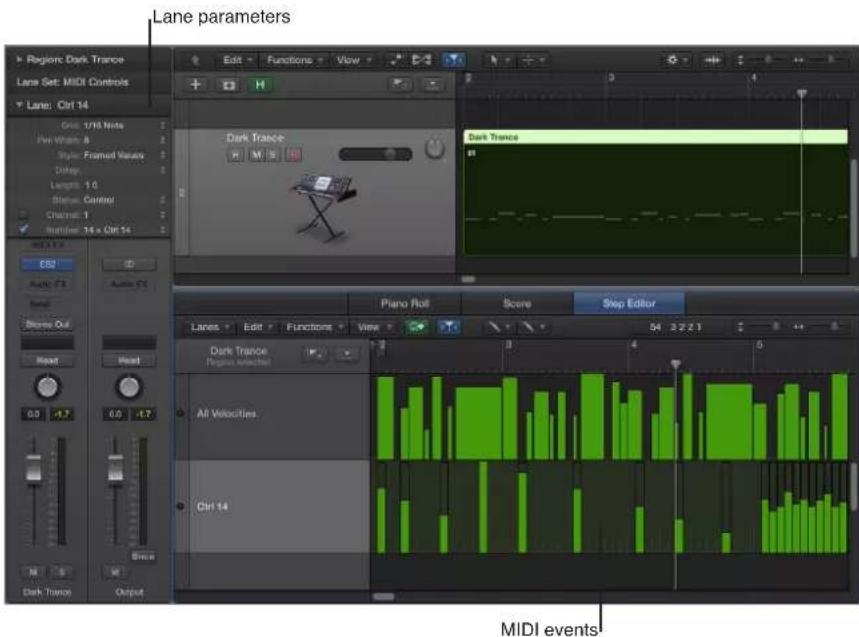Open command-click pencil tool menu in Step Editor
This screenshot has height=637, width=859.
(x=533, y=327)
